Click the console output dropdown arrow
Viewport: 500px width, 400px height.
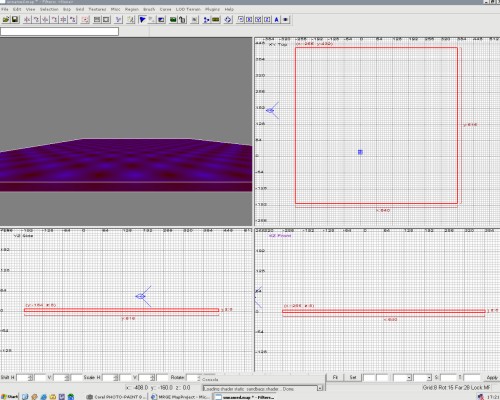coord(320,388)
